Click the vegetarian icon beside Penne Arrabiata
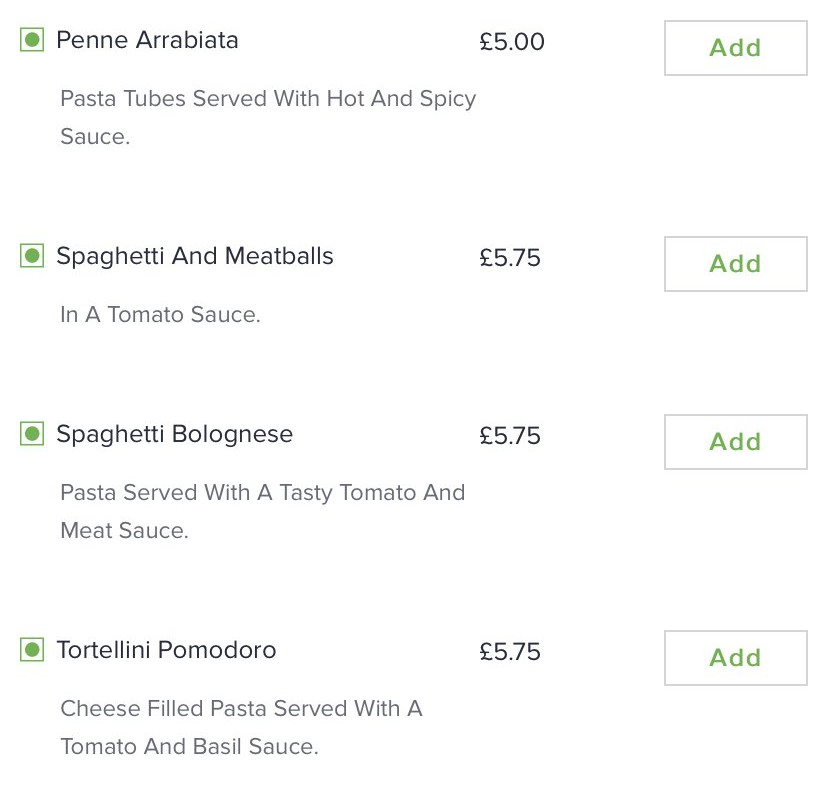The image size is (828, 808). [32, 40]
